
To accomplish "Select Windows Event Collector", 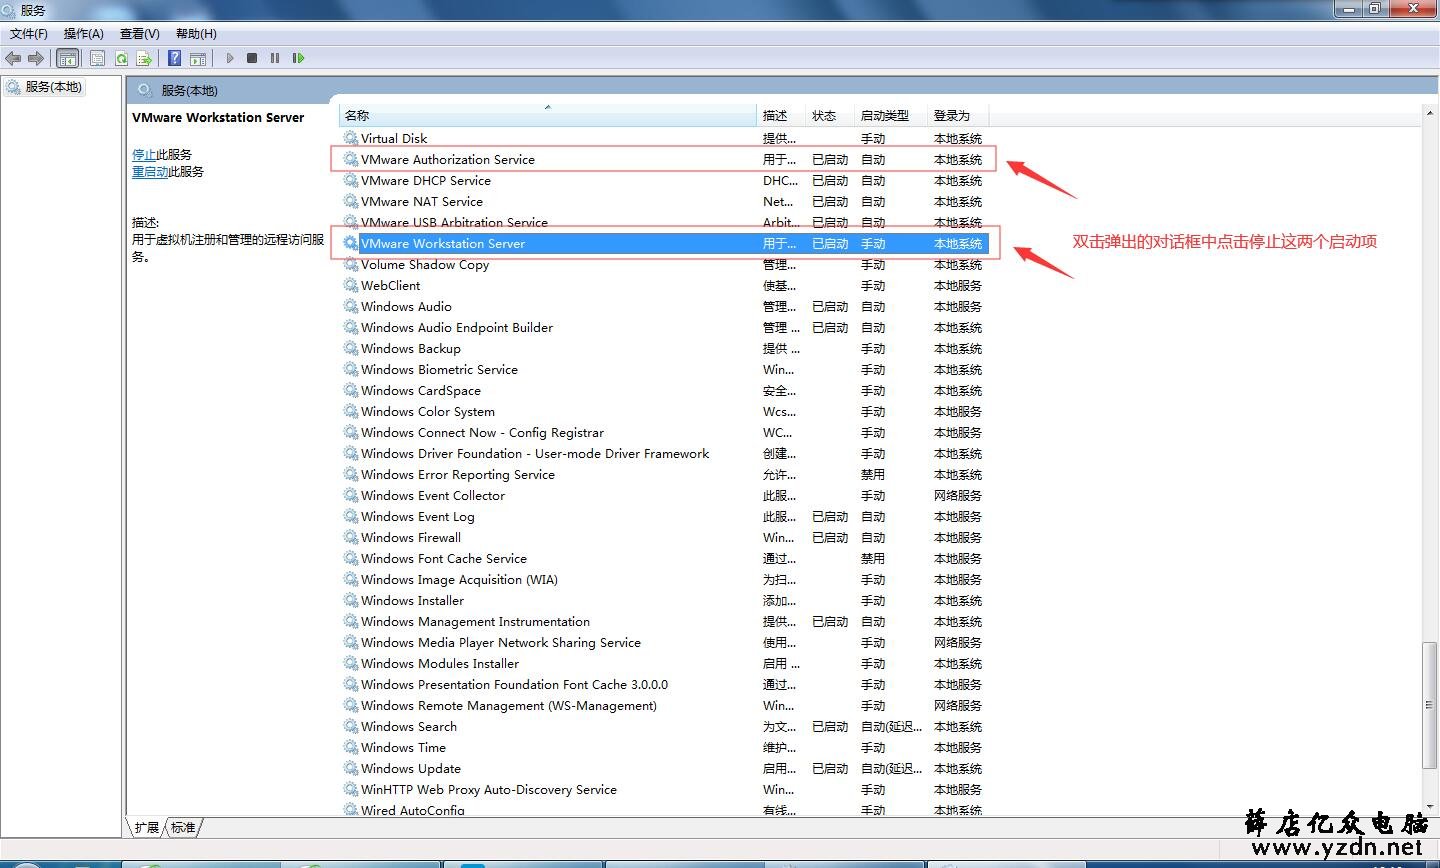I will (433, 495).
